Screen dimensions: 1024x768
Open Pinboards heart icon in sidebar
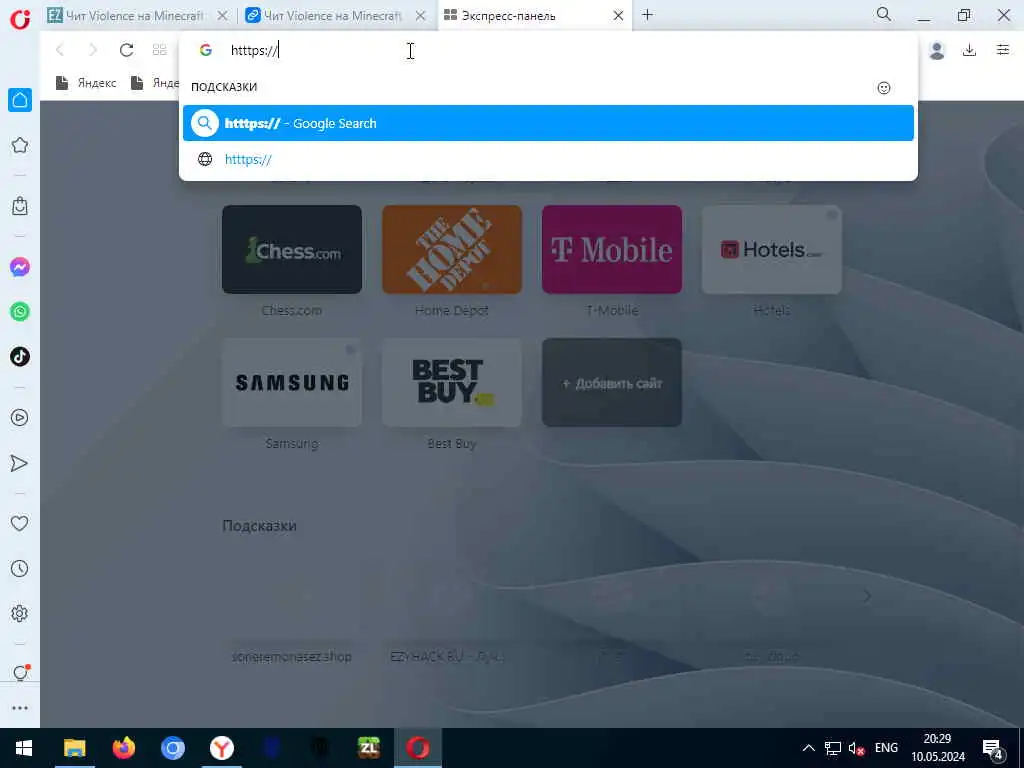coord(20,523)
